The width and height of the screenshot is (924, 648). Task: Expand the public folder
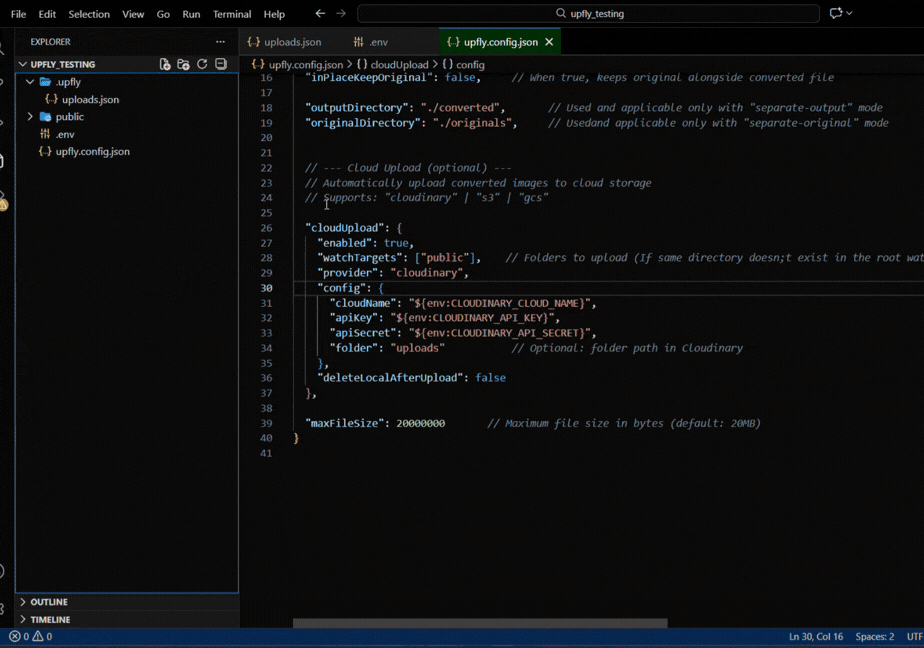[69, 116]
